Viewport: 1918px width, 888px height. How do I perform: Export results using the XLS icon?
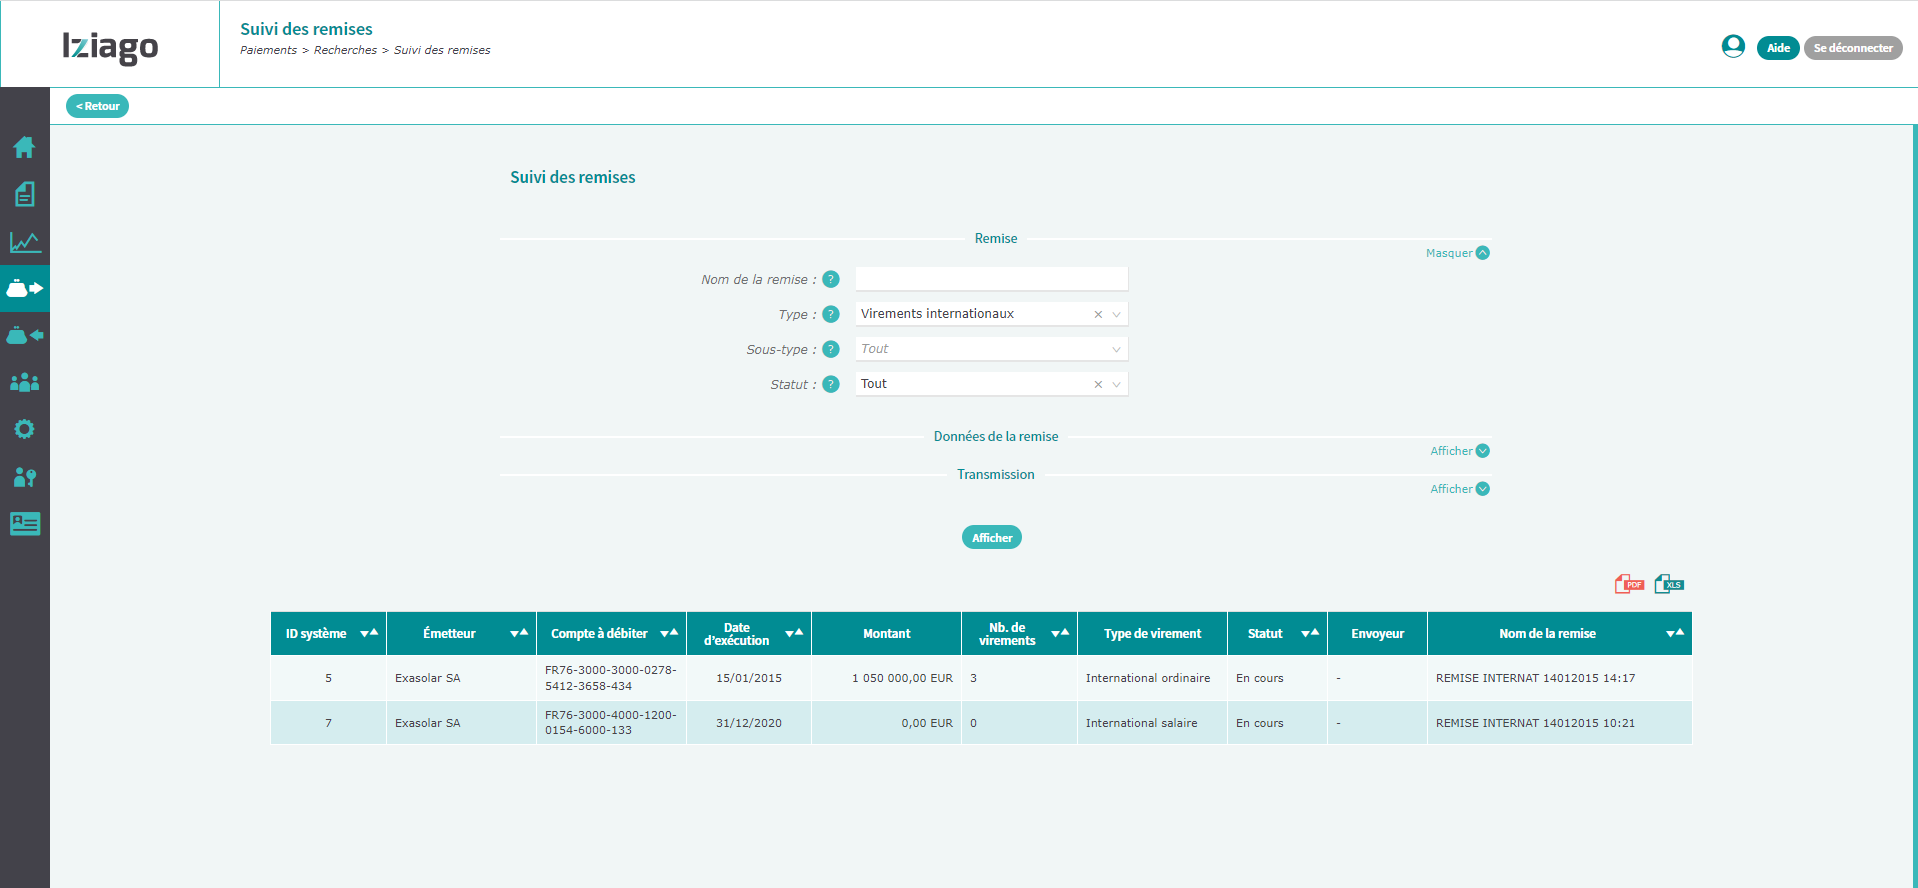tap(1669, 584)
